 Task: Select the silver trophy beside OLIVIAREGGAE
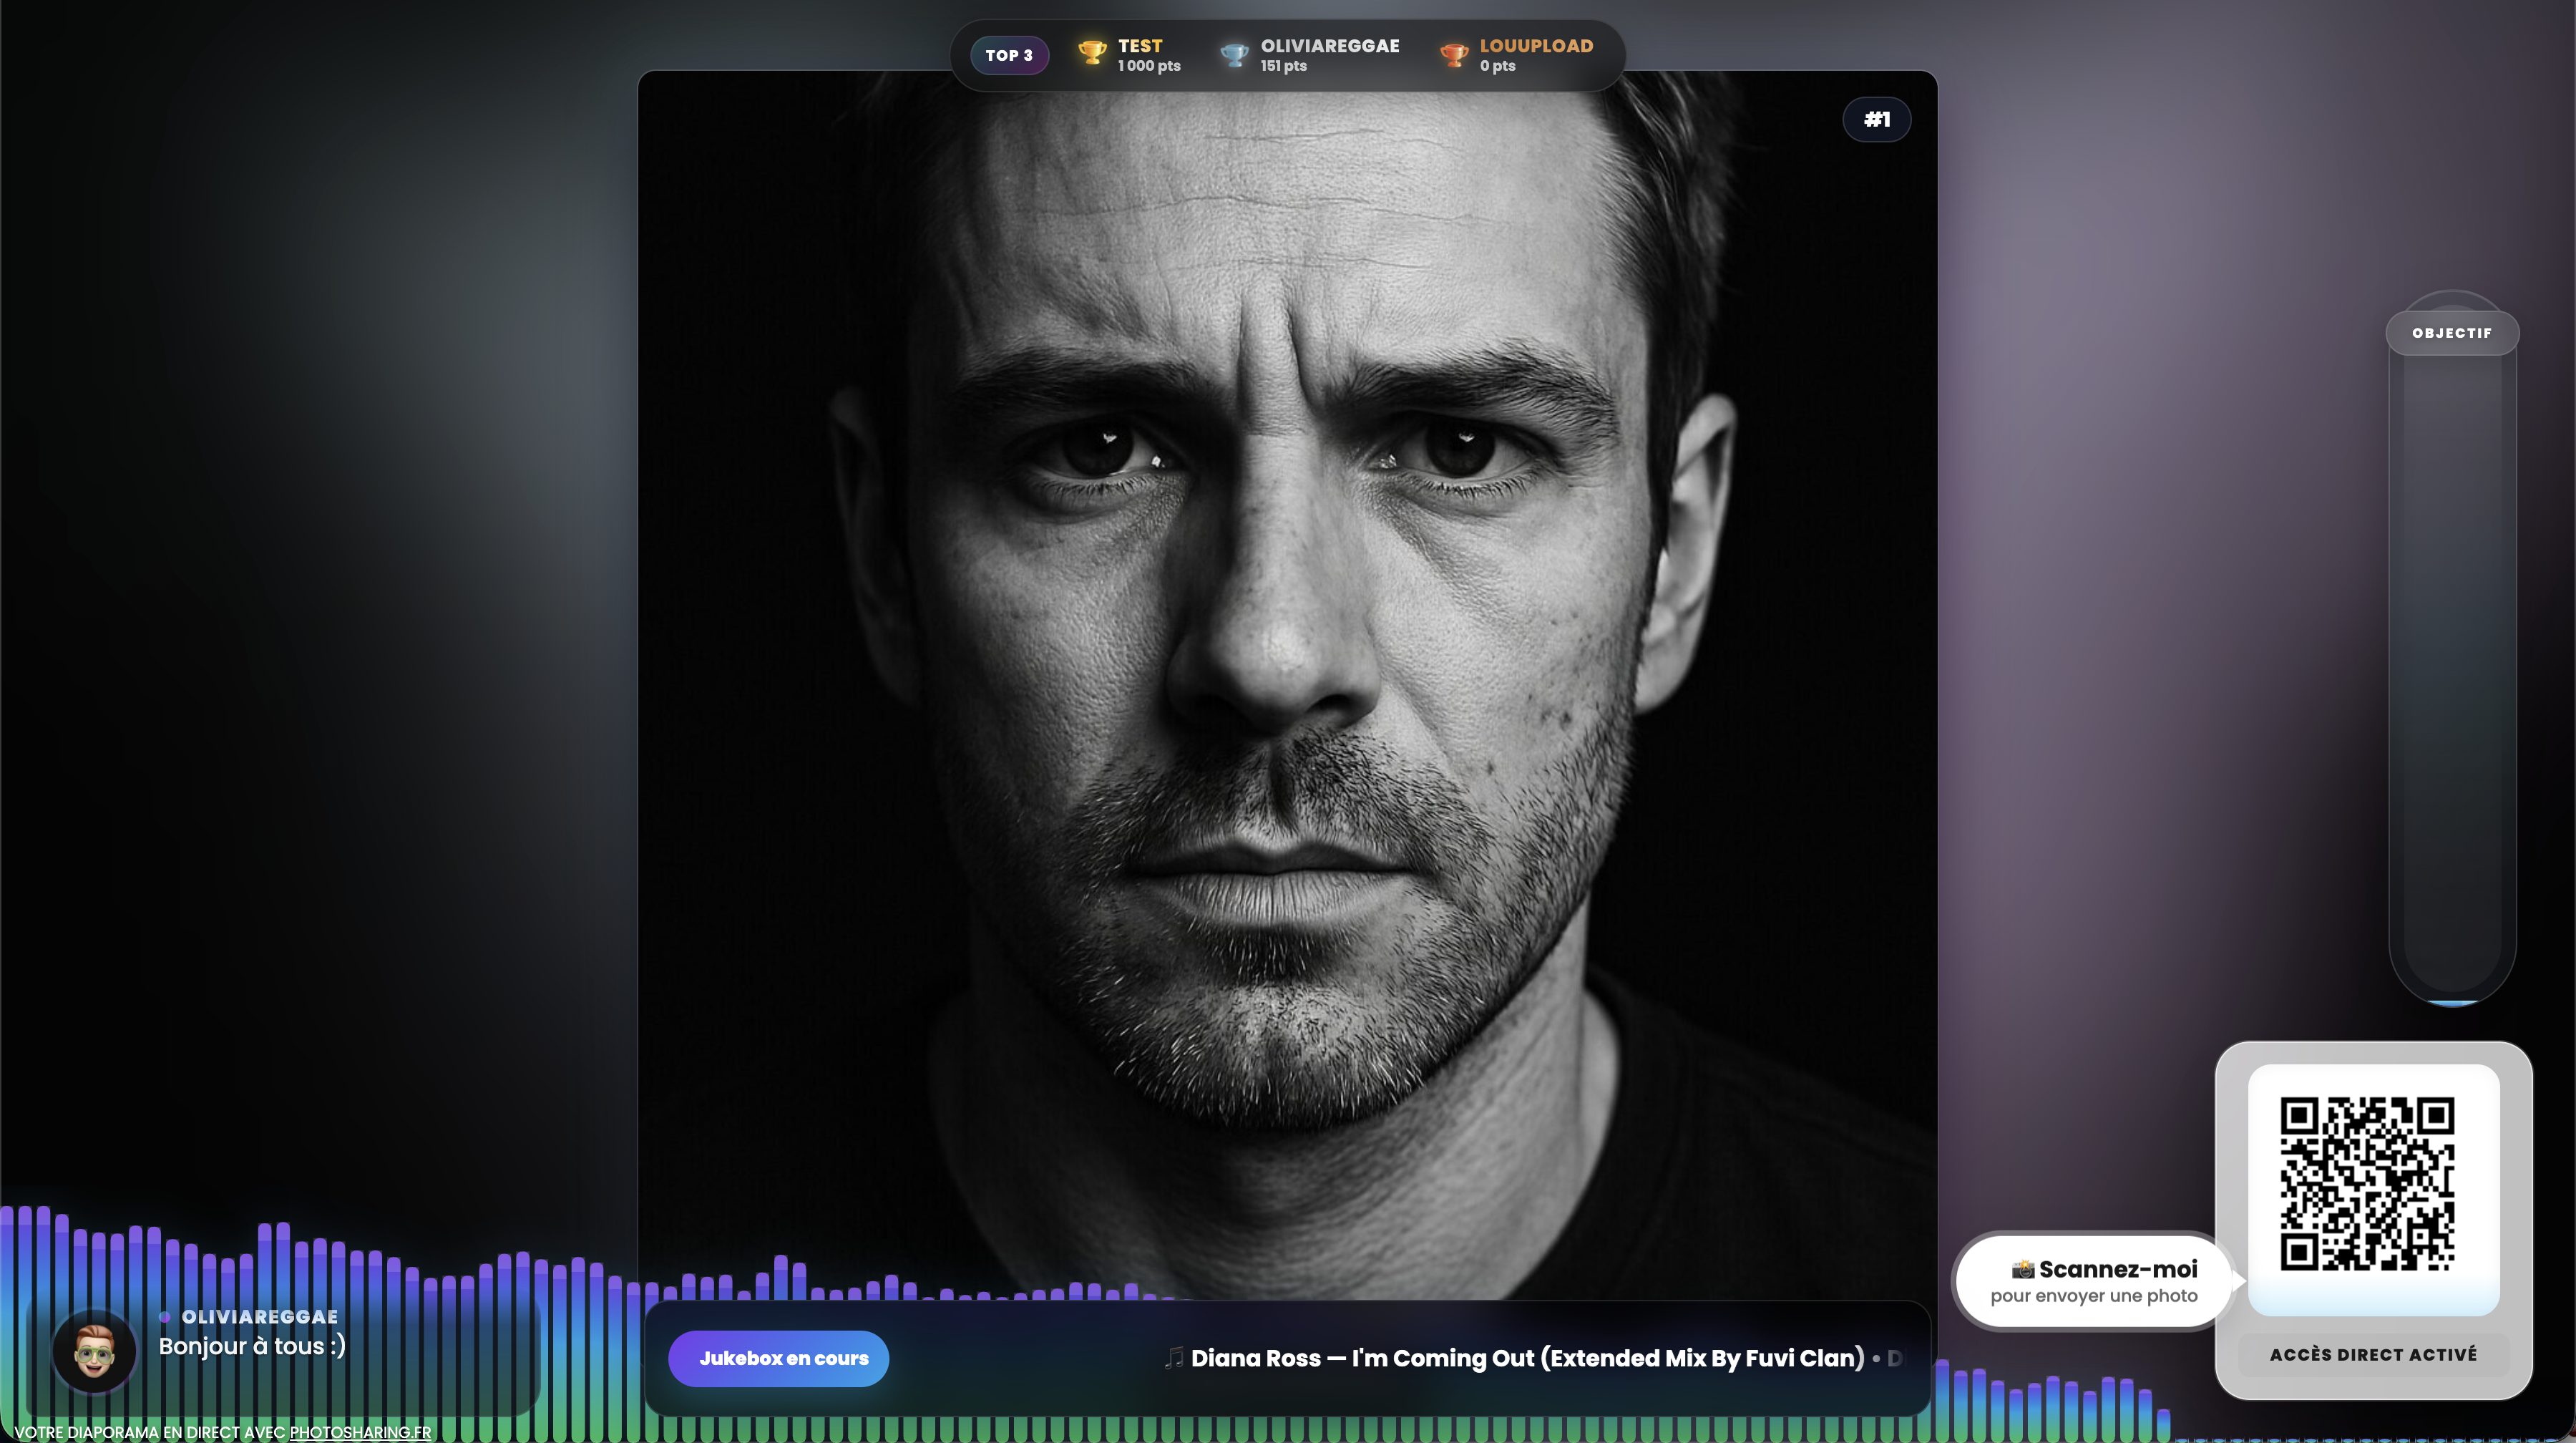tap(1232, 54)
